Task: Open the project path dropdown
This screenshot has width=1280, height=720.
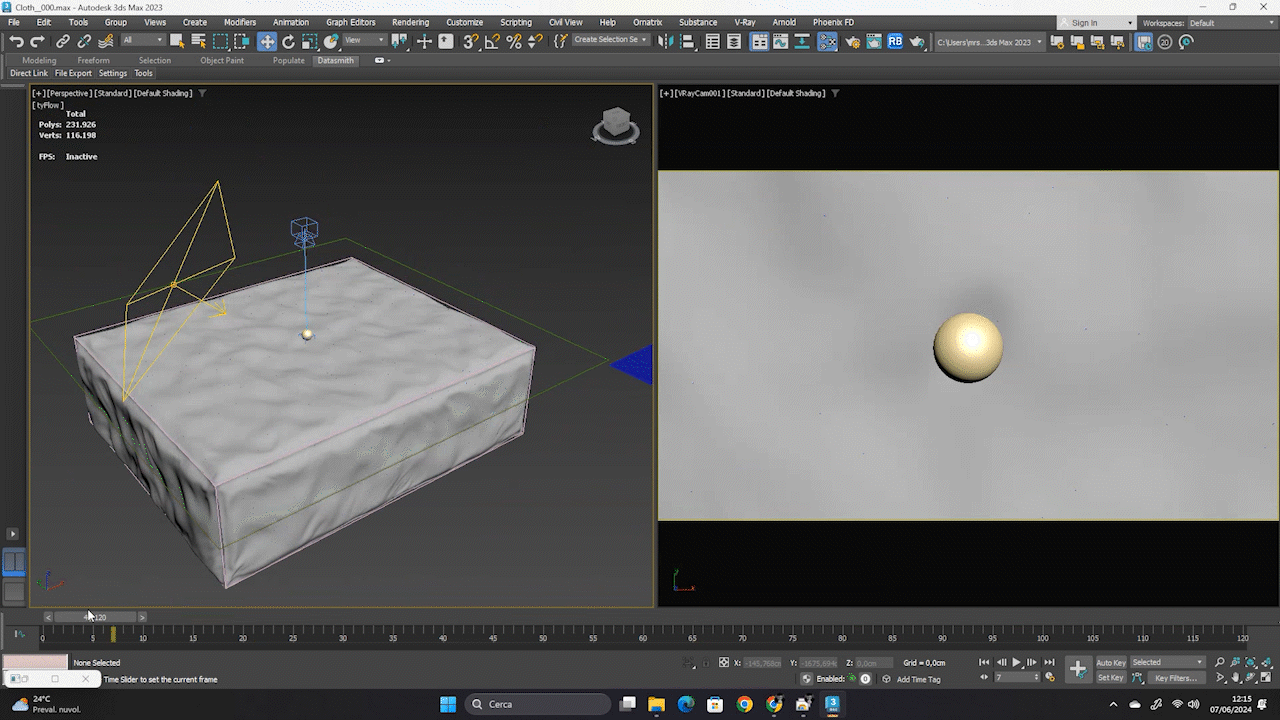Action: point(990,42)
